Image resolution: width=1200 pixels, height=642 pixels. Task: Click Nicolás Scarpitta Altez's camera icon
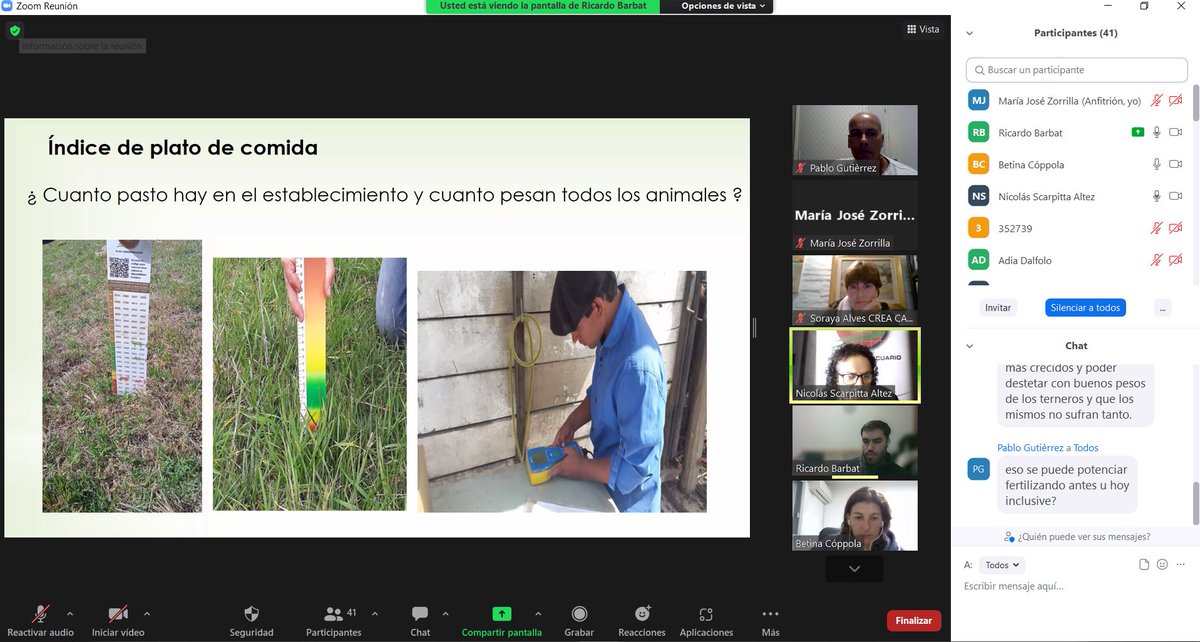click(1176, 196)
